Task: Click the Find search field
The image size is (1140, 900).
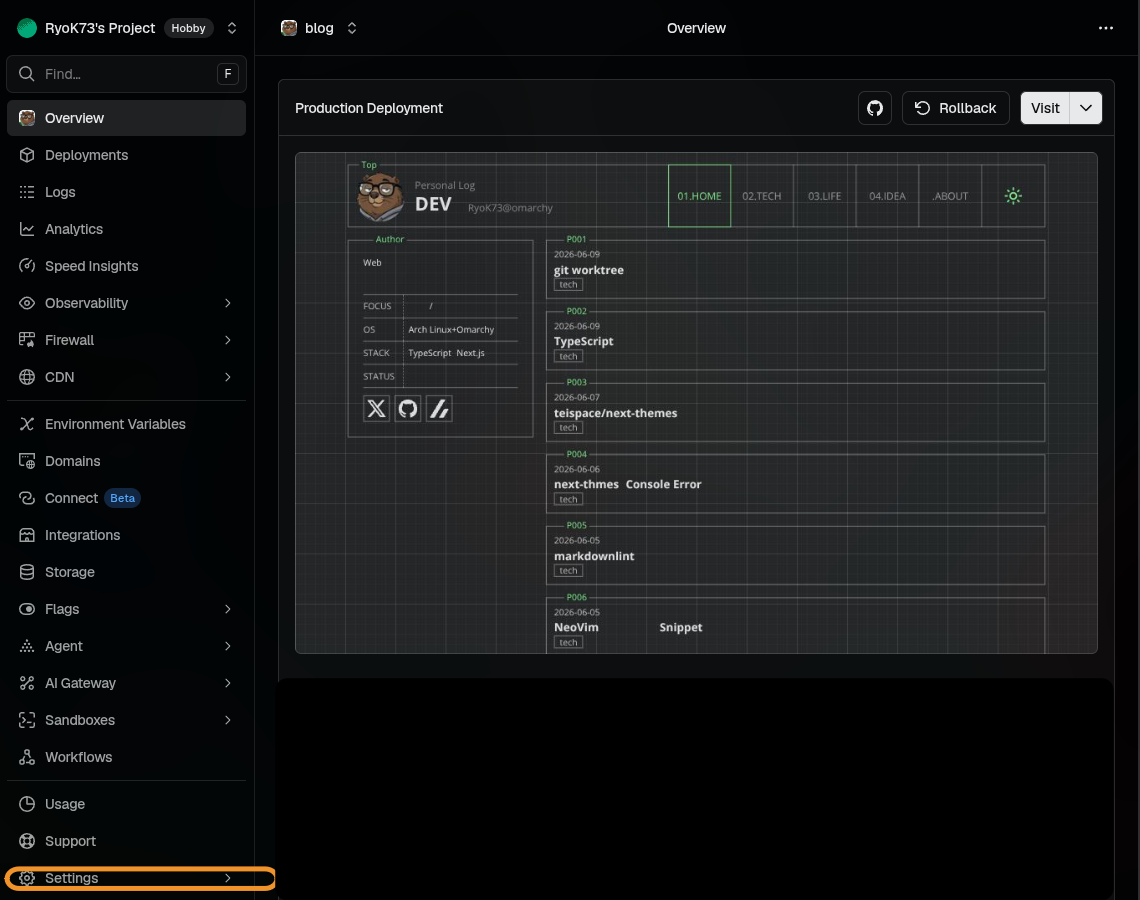Action: tap(127, 73)
